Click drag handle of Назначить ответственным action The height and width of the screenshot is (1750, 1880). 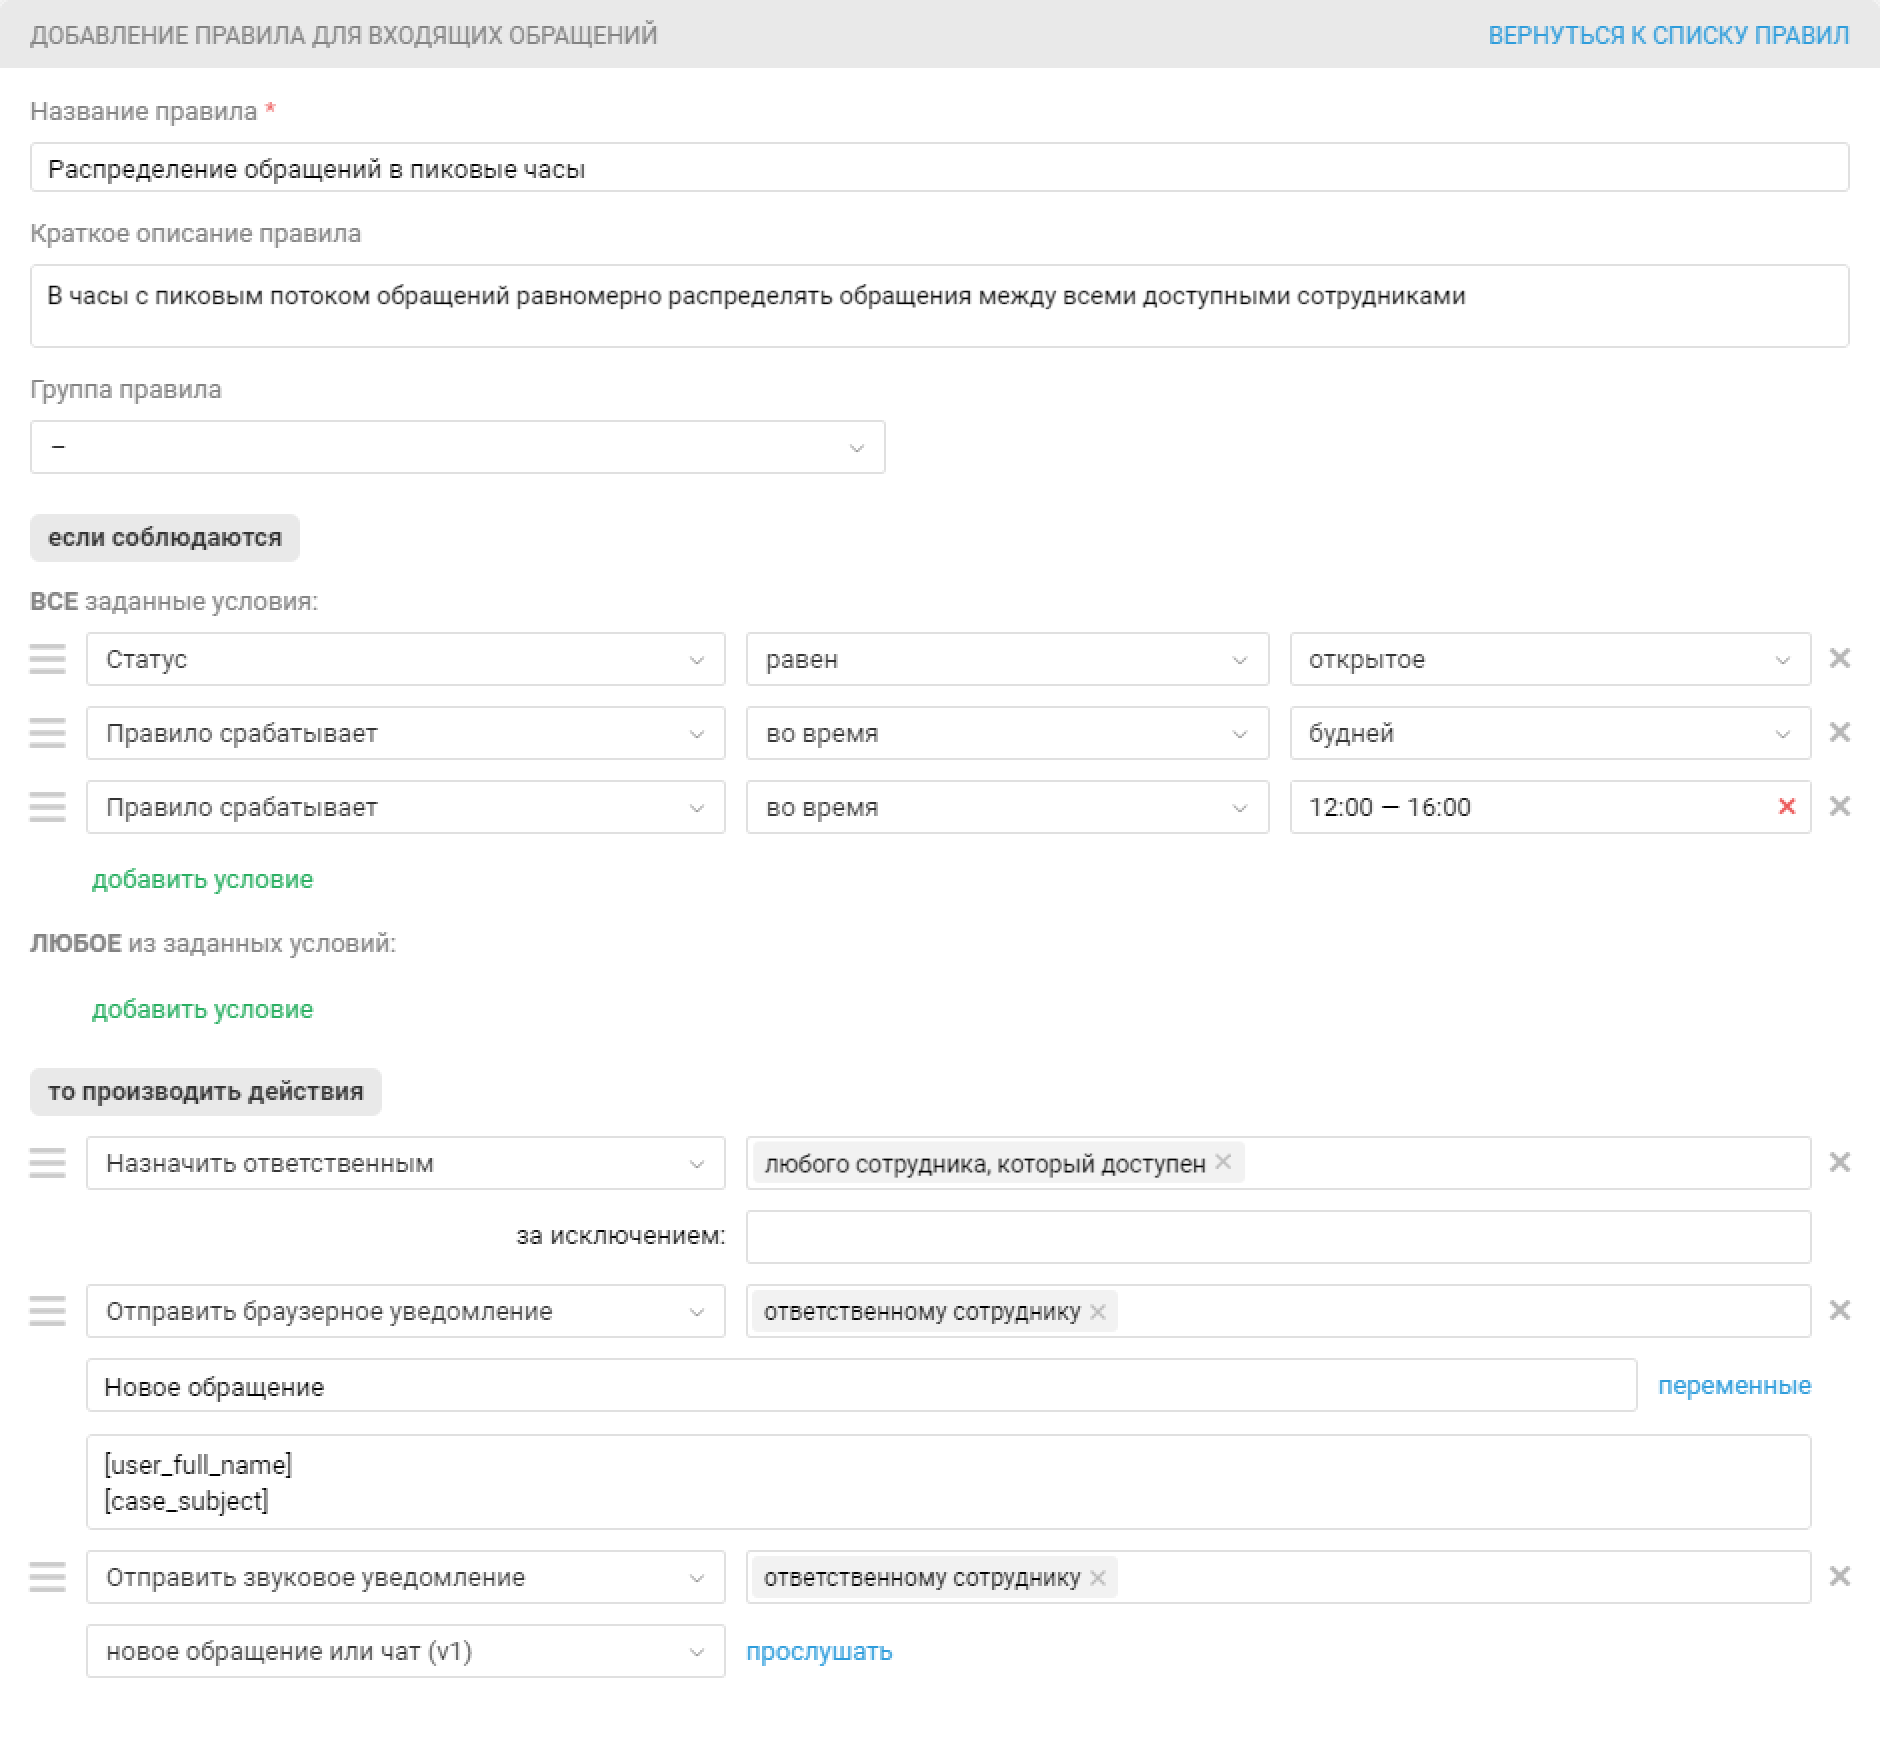47,1162
